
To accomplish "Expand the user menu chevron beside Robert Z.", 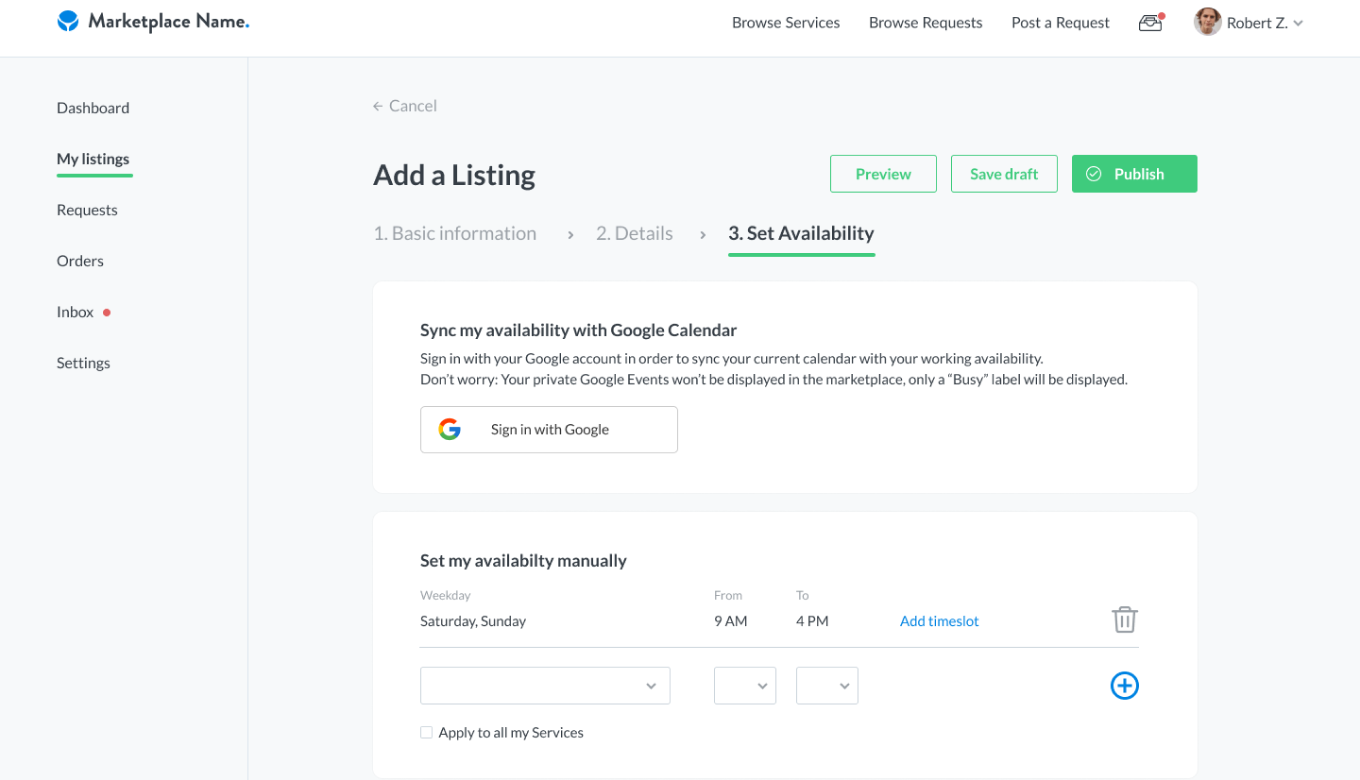I will tap(1298, 23).
